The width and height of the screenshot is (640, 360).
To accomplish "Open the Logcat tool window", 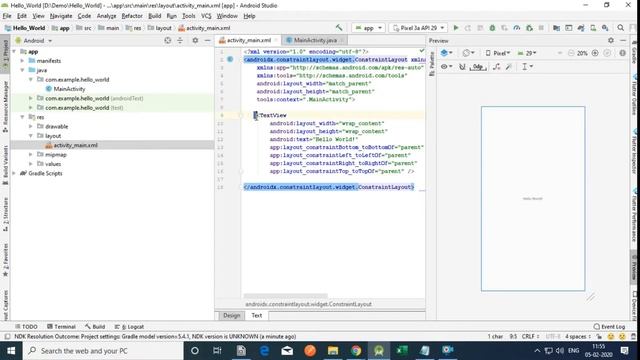I will pyautogui.click(x=129, y=327).
